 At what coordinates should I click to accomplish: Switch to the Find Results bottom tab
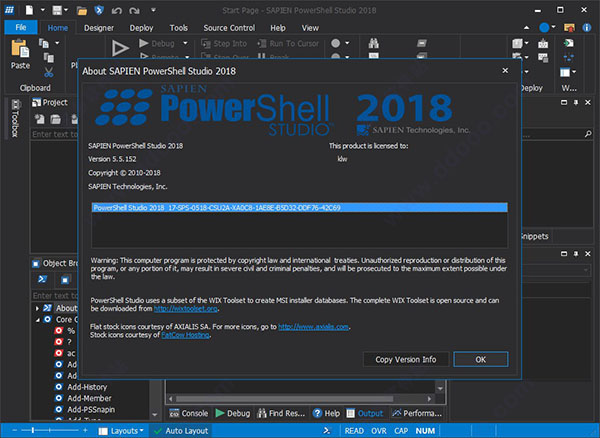coord(281,414)
